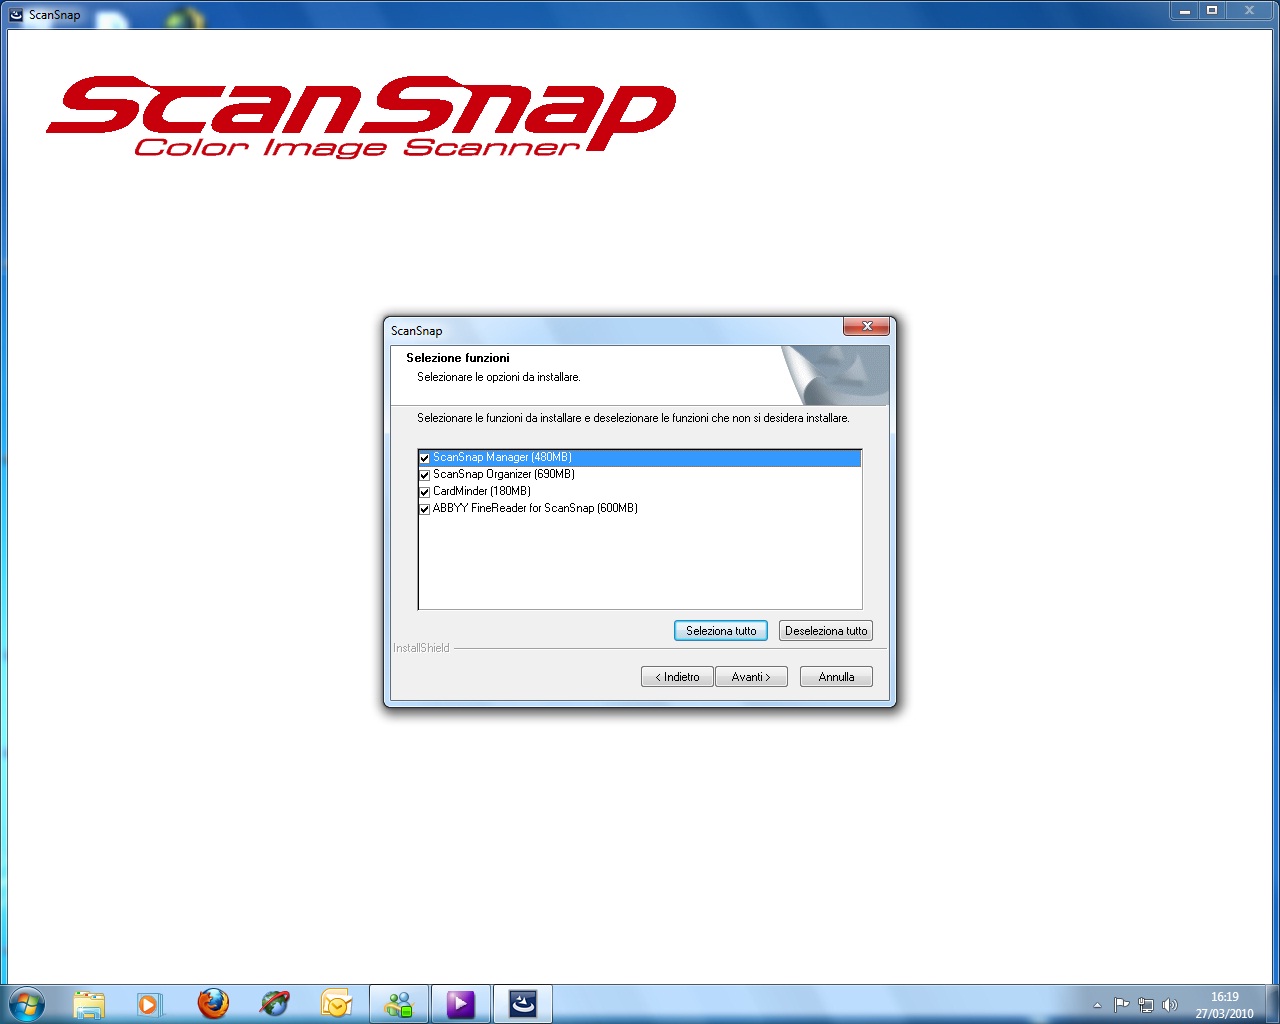Uncheck the ScanSnap Manager (480MB) checkbox
Screen dimensions: 1280x1024
424,458
